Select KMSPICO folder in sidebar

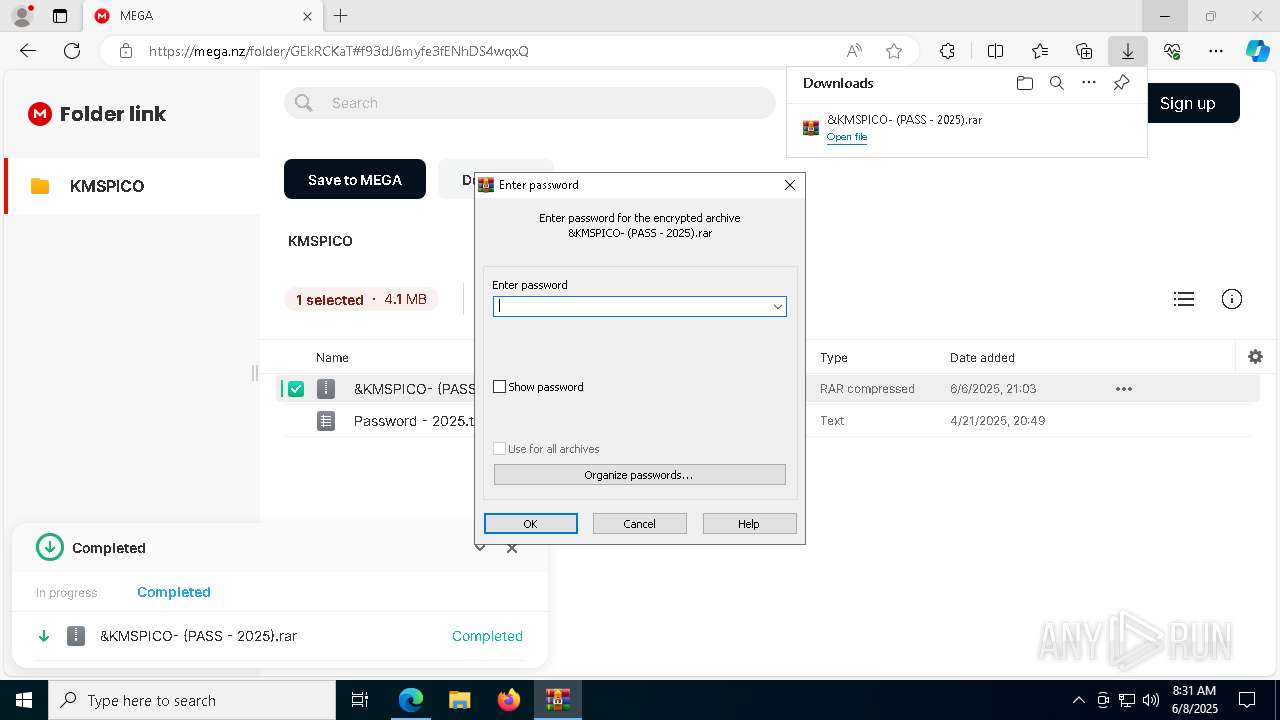coord(132,186)
